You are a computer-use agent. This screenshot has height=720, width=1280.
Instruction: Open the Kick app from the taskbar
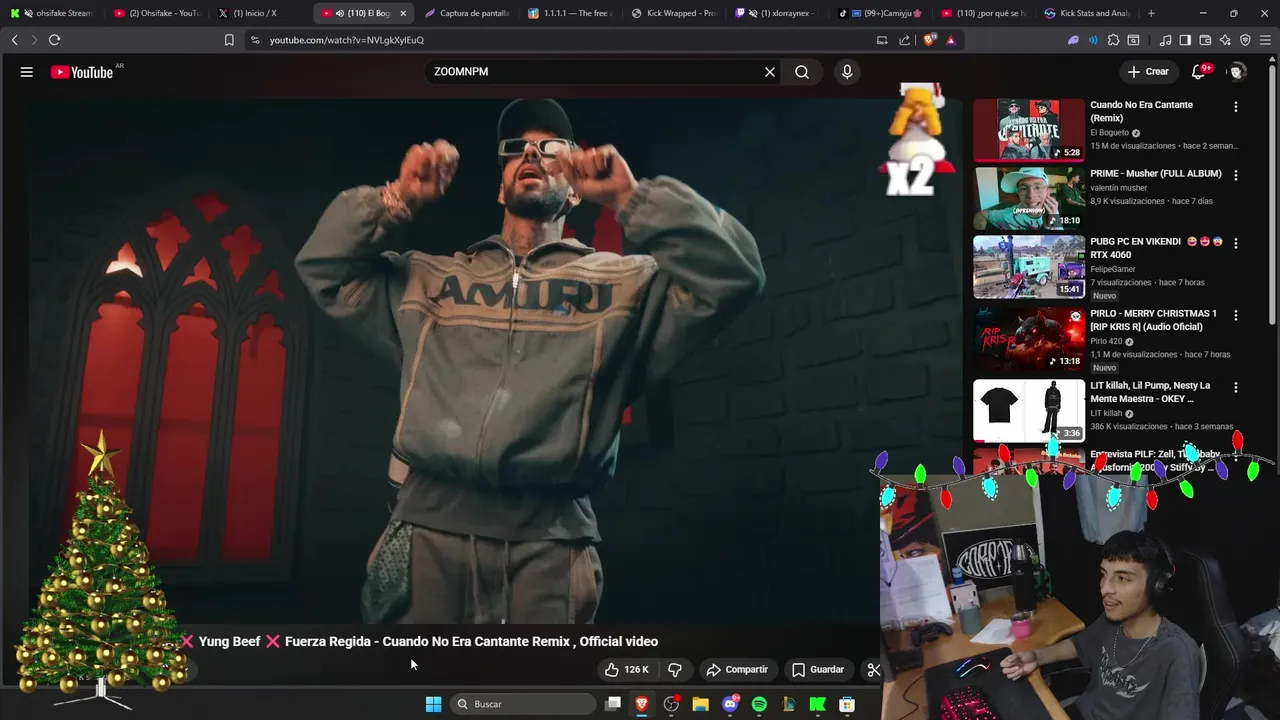[817, 704]
